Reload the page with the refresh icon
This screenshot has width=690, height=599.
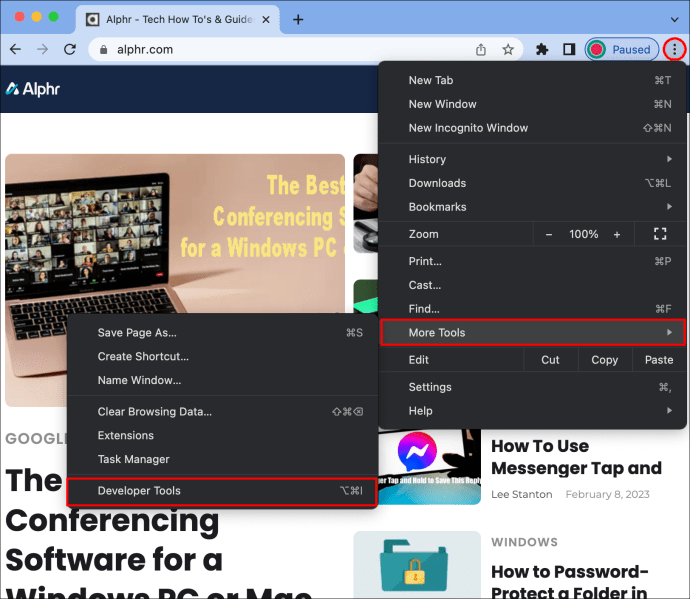point(70,49)
